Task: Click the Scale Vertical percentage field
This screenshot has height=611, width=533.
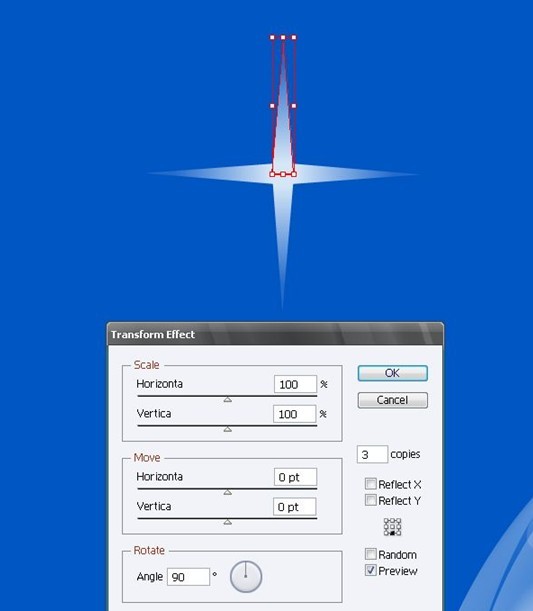Action: (294, 414)
